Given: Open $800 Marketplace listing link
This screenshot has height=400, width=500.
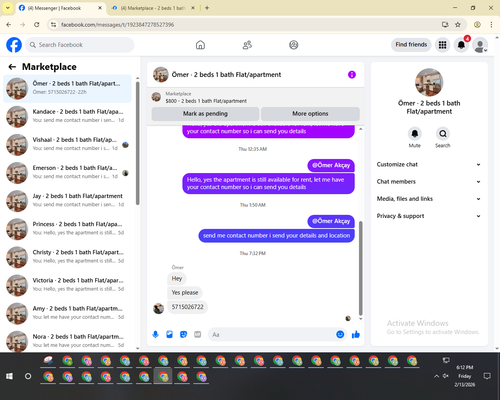Looking at the screenshot, I should (206, 101).
